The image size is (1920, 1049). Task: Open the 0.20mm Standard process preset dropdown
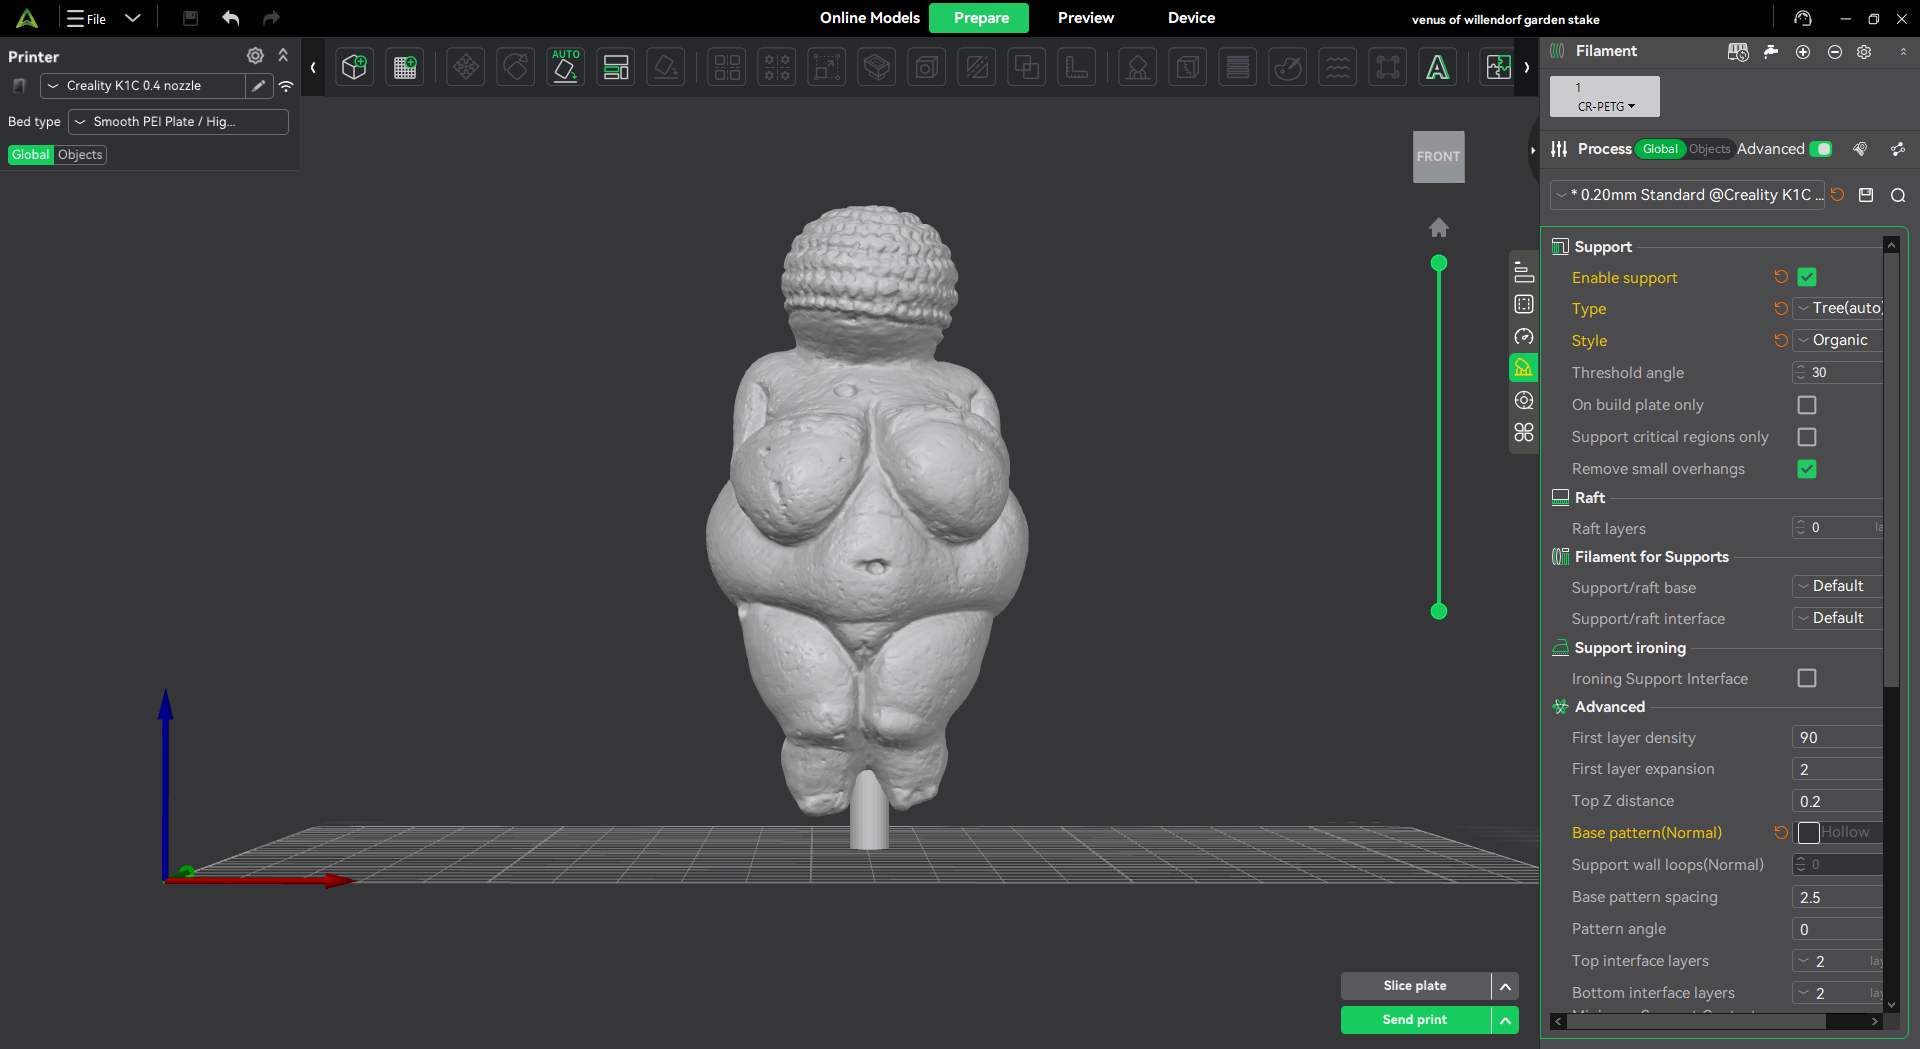coord(1688,195)
